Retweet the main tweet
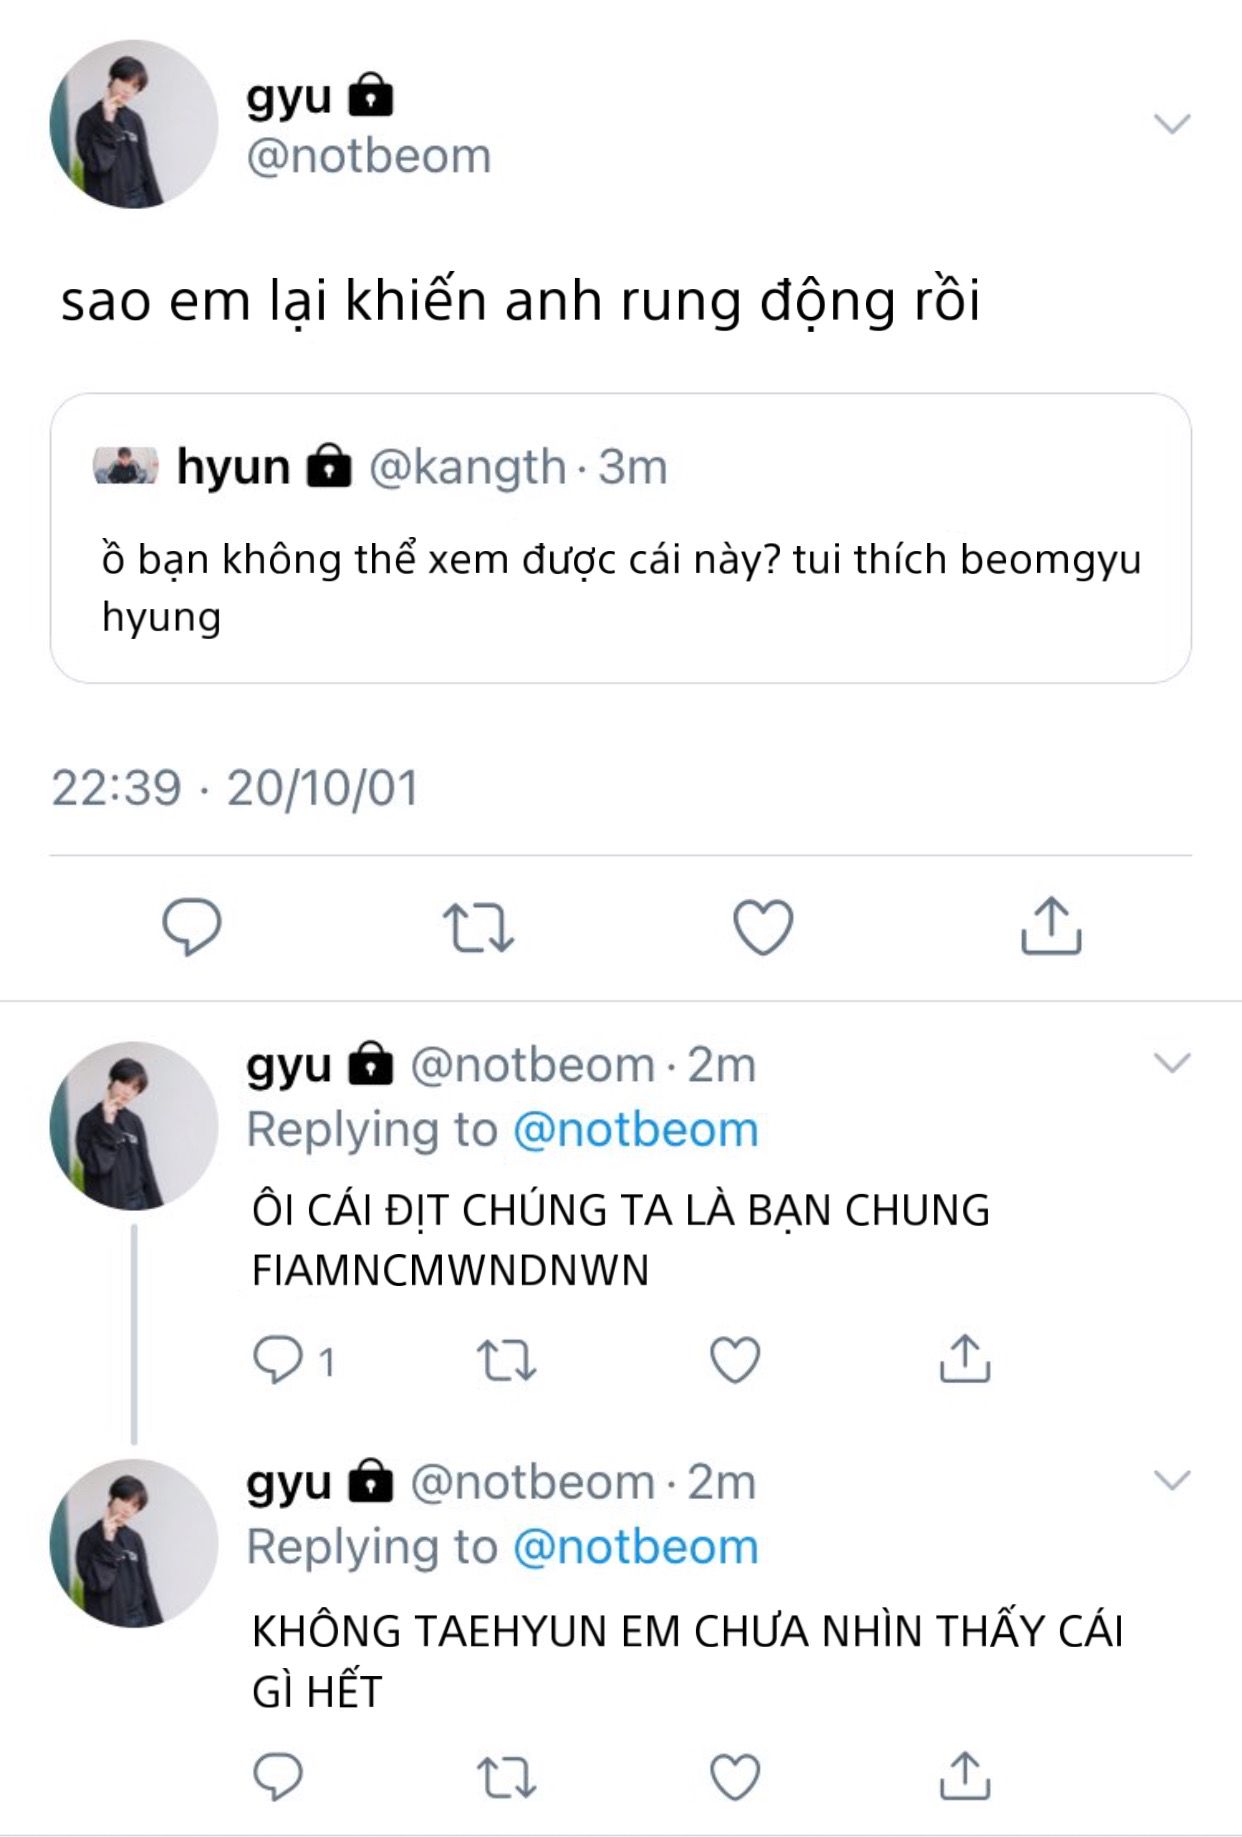Viewport: 1242px width, 1837px height. point(478,927)
